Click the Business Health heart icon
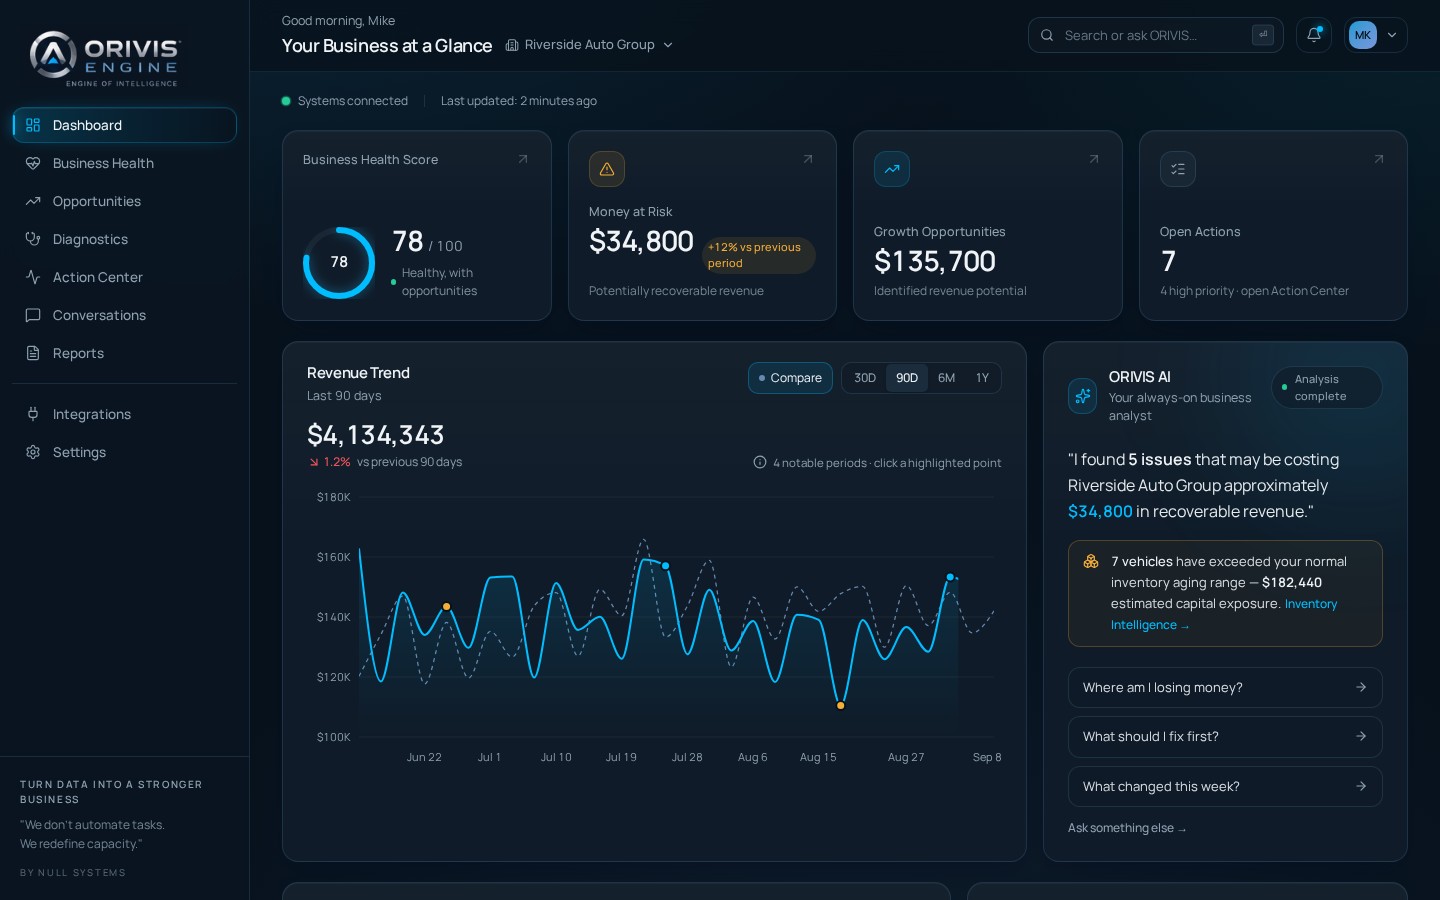Image resolution: width=1440 pixels, height=900 pixels. pos(33,163)
